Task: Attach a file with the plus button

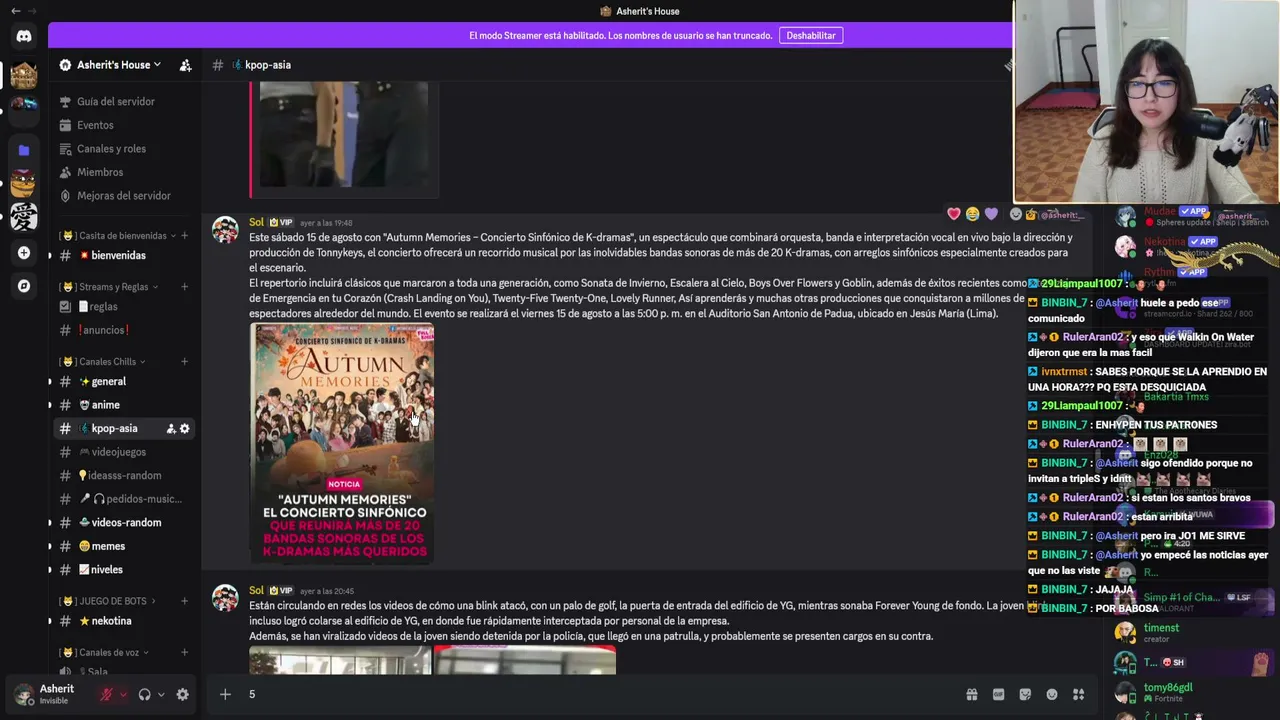Action: pos(225,694)
